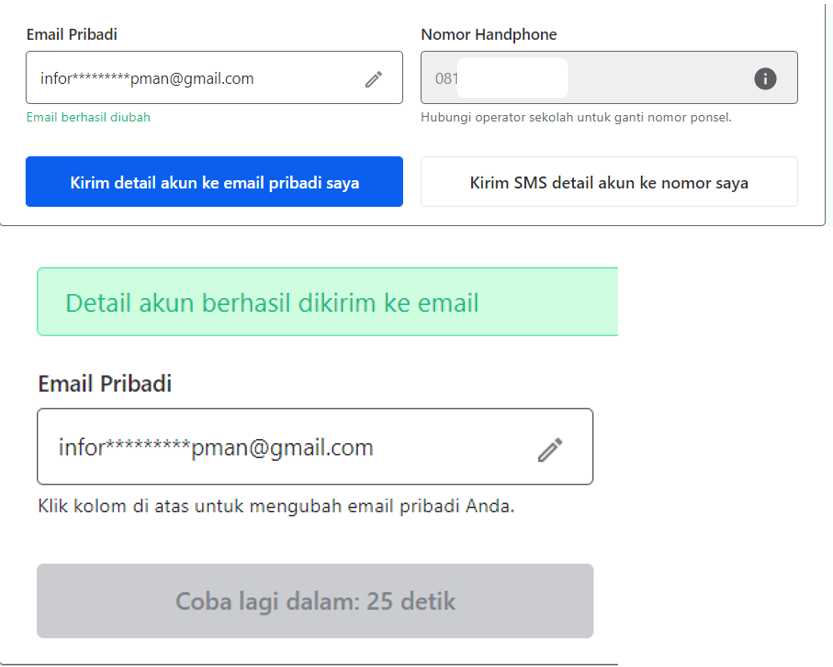833x667 pixels.
Task: Click 'Kirim SMS detail akun ke nomor saya'
Action: pyautogui.click(x=609, y=182)
